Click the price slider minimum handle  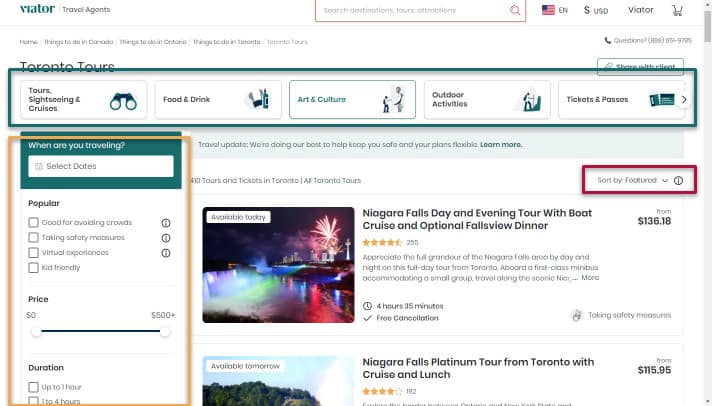point(36,332)
